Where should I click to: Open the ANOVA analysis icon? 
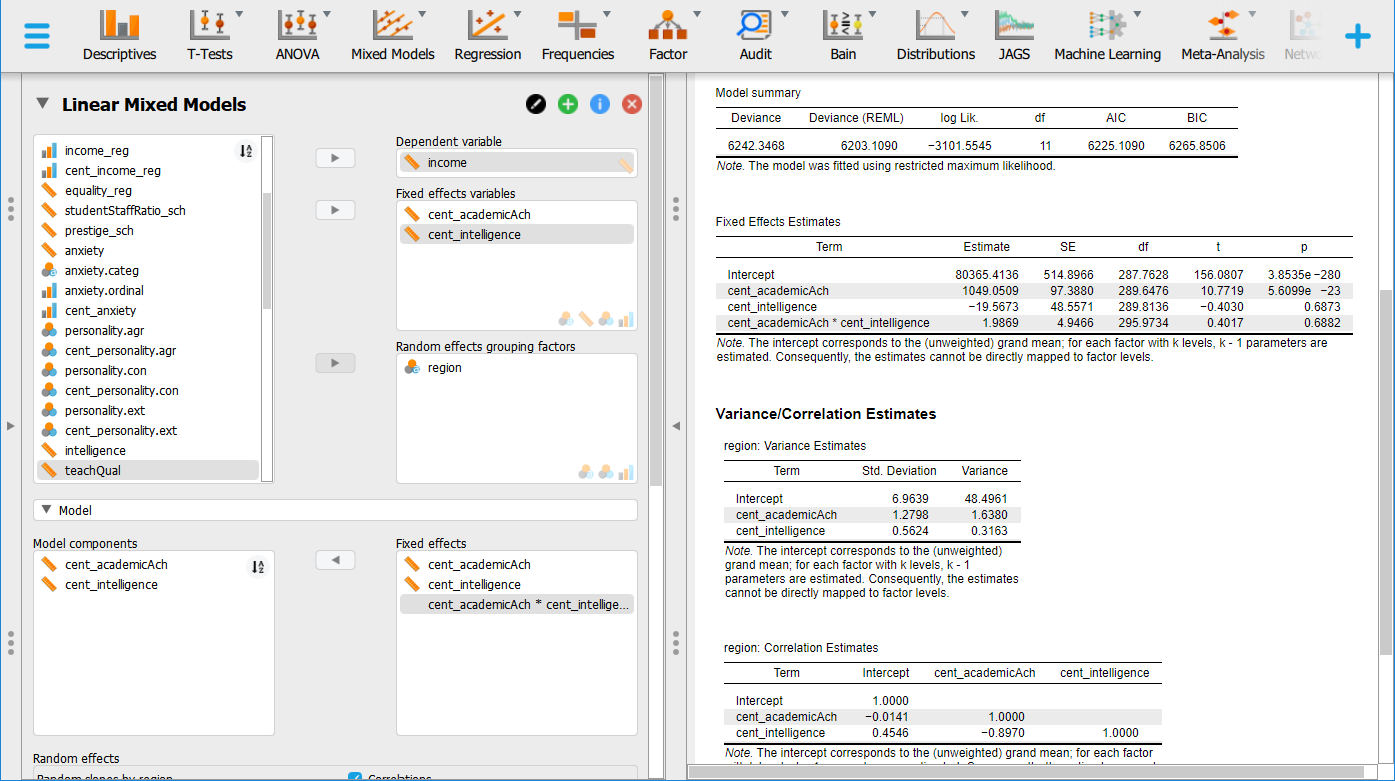coord(297,27)
